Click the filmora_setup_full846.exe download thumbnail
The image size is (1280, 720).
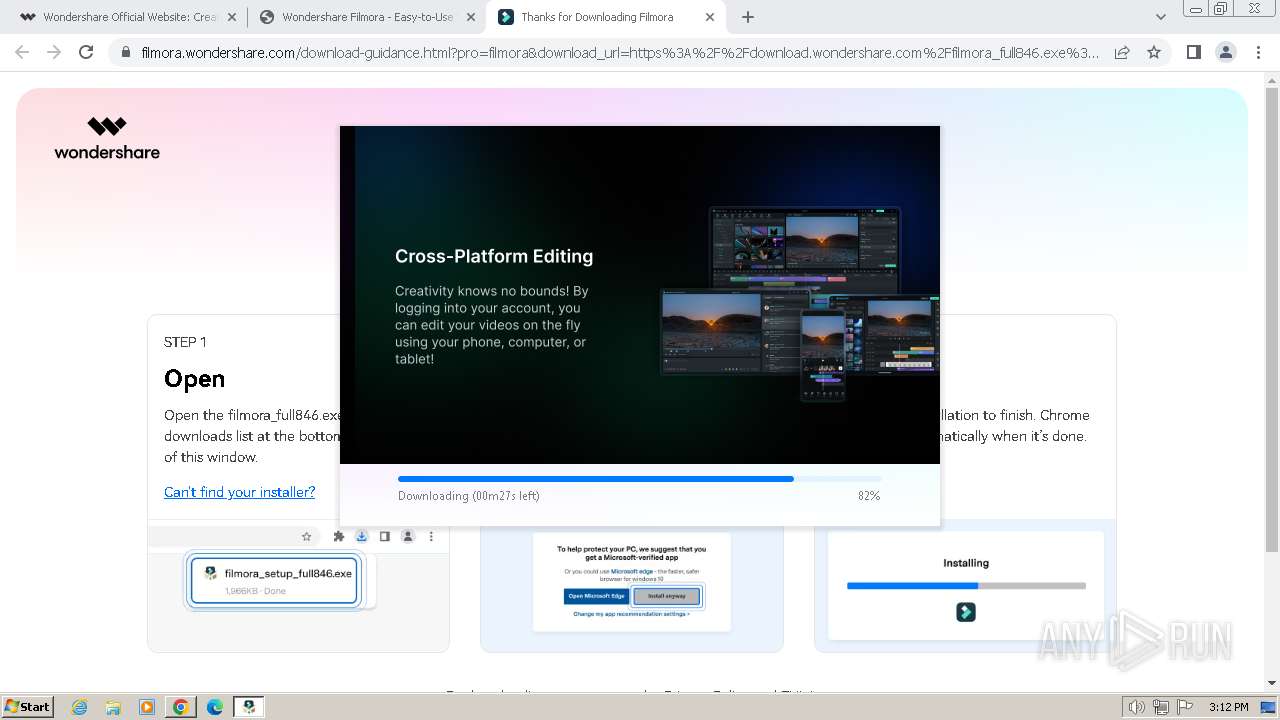[x=274, y=580]
